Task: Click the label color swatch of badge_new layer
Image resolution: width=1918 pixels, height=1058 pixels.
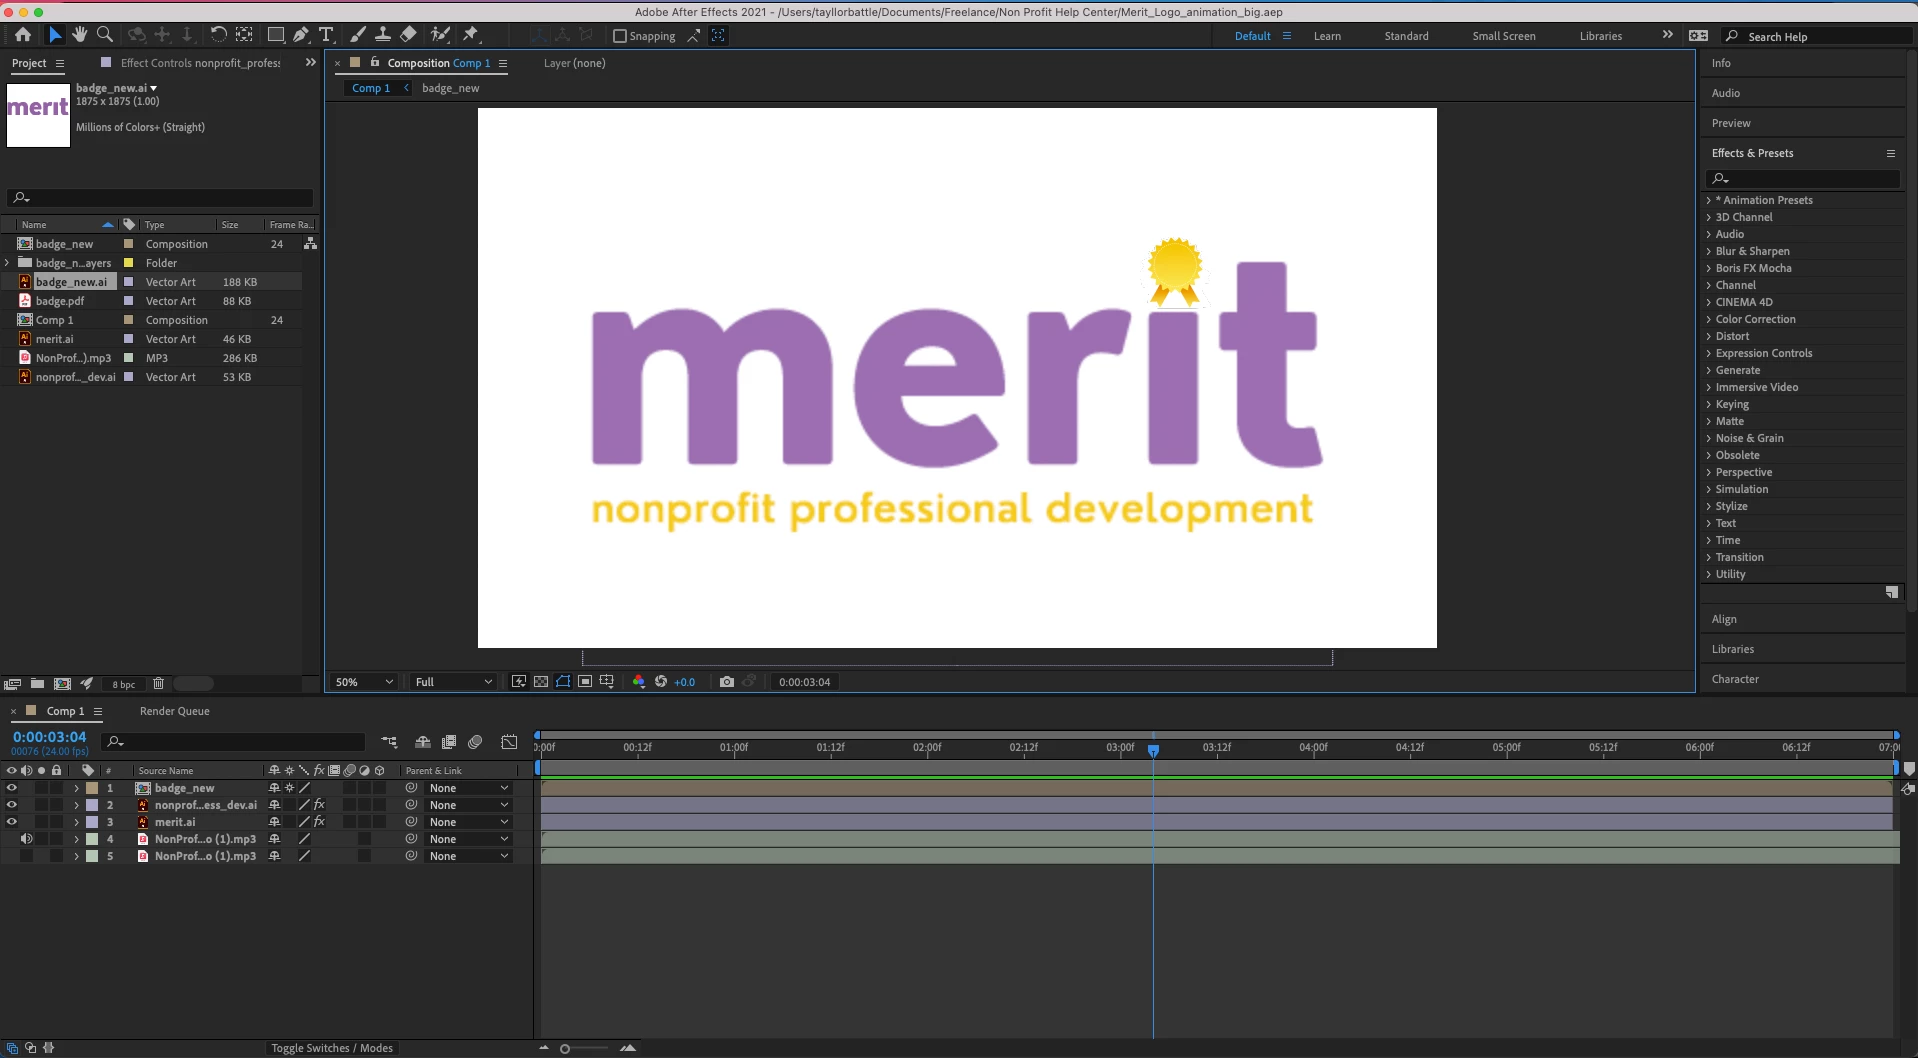Action: pyautogui.click(x=92, y=788)
